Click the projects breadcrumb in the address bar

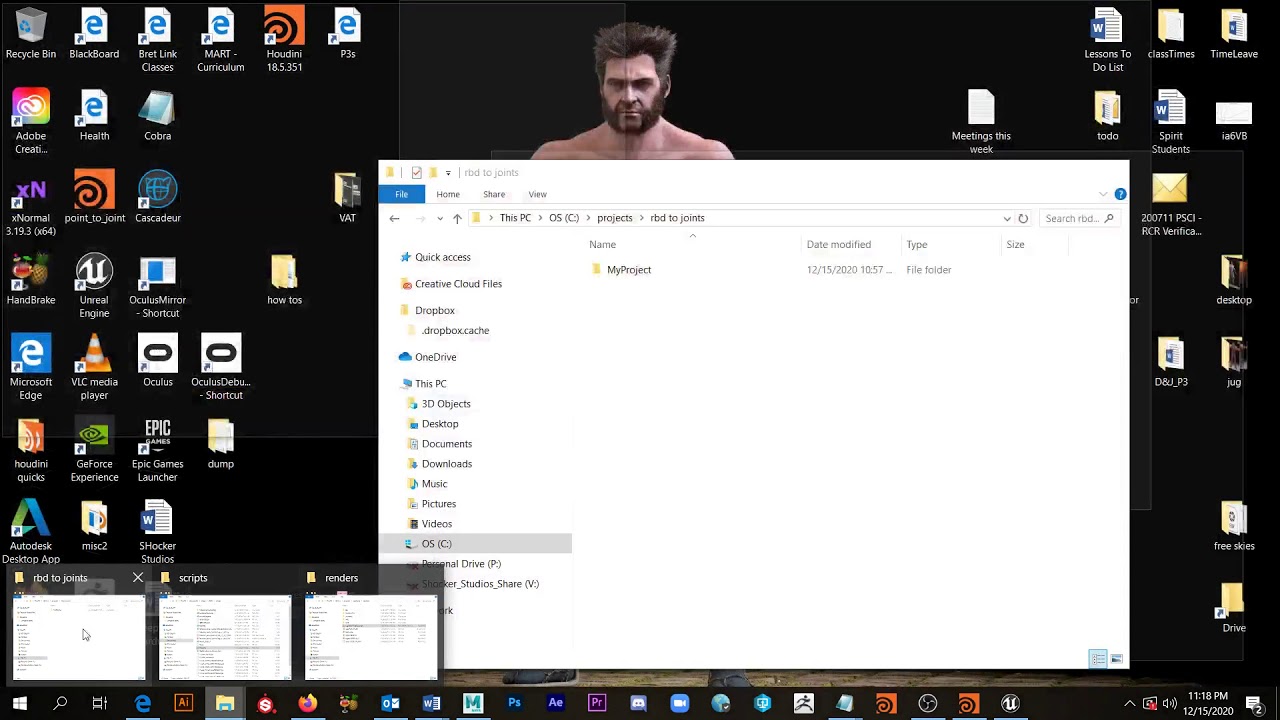[x=614, y=218]
